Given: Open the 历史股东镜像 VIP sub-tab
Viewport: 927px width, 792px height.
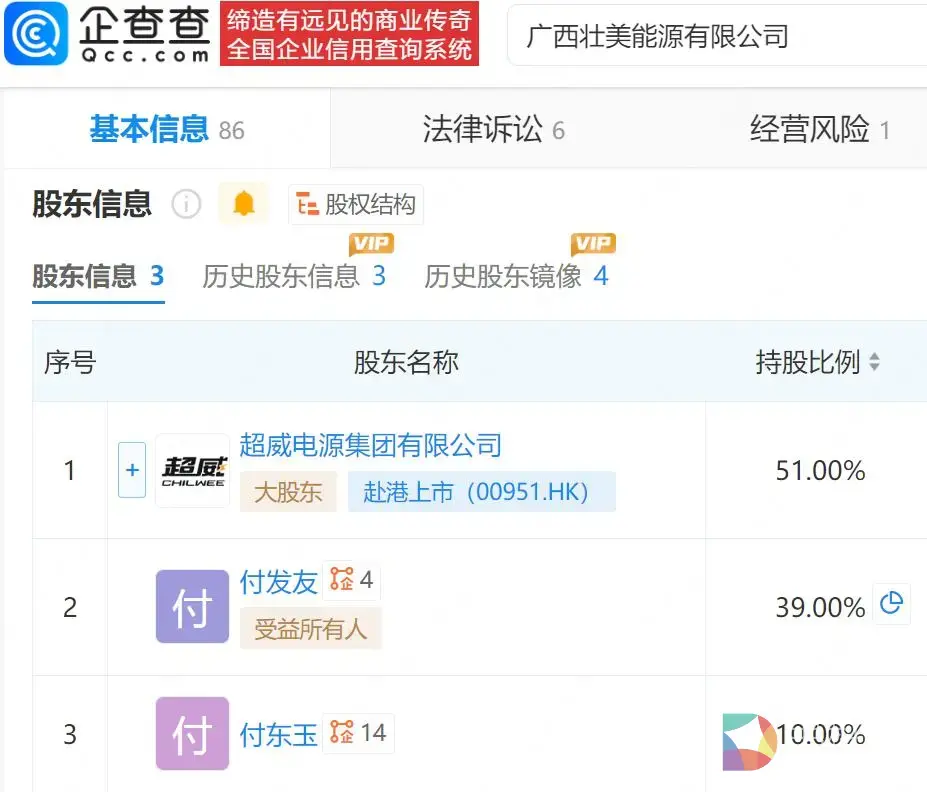Looking at the screenshot, I should pyautogui.click(x=516, y=276).
